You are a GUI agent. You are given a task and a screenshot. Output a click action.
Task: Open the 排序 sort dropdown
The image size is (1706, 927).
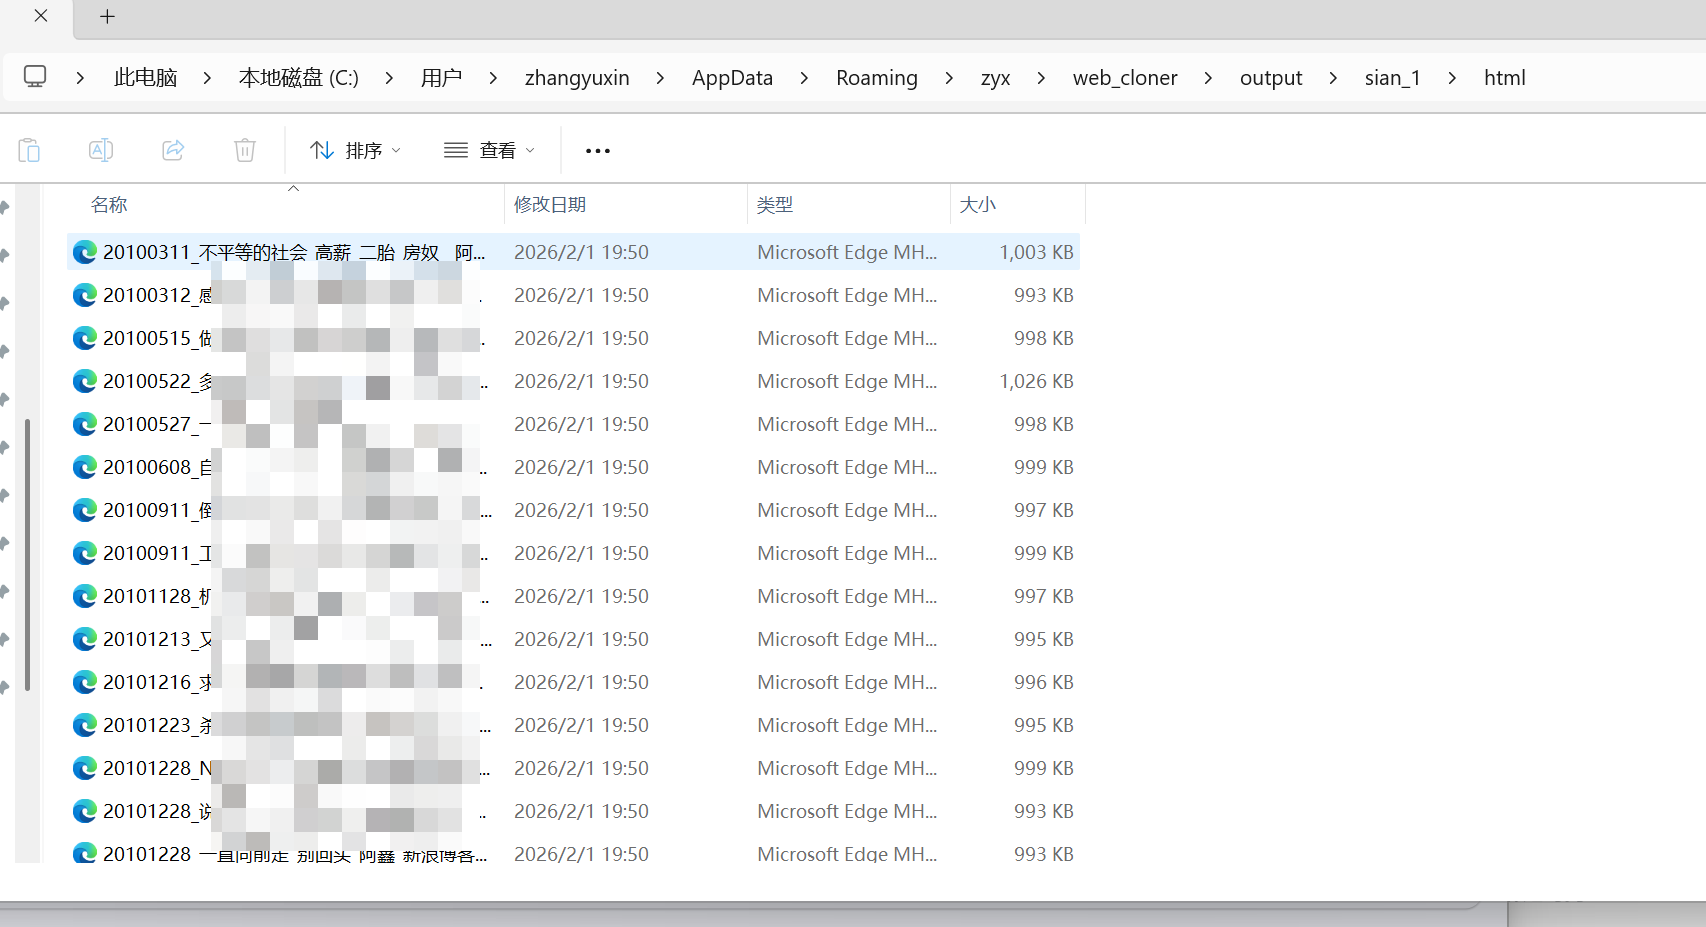[355, 150]
